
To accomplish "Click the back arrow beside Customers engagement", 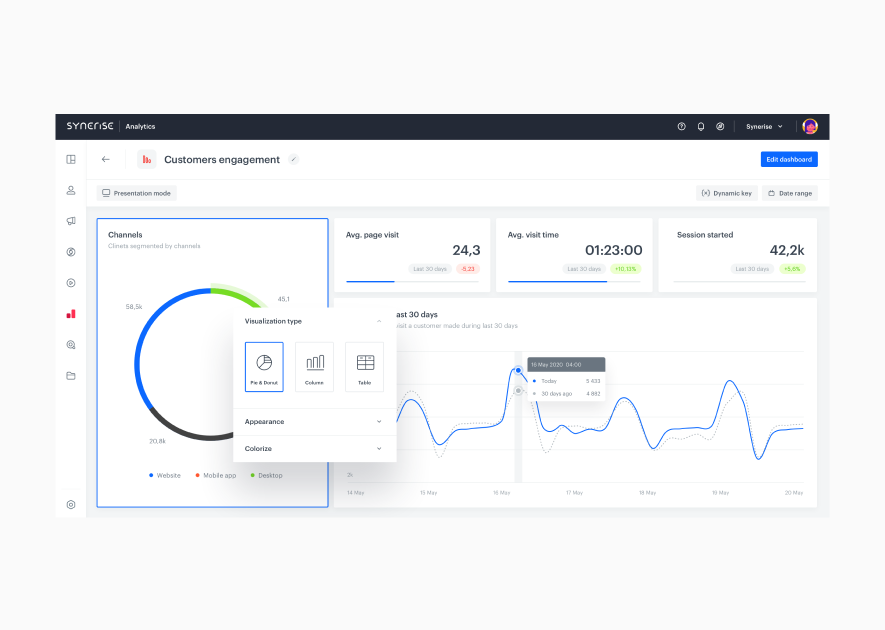I will [106, 159].
